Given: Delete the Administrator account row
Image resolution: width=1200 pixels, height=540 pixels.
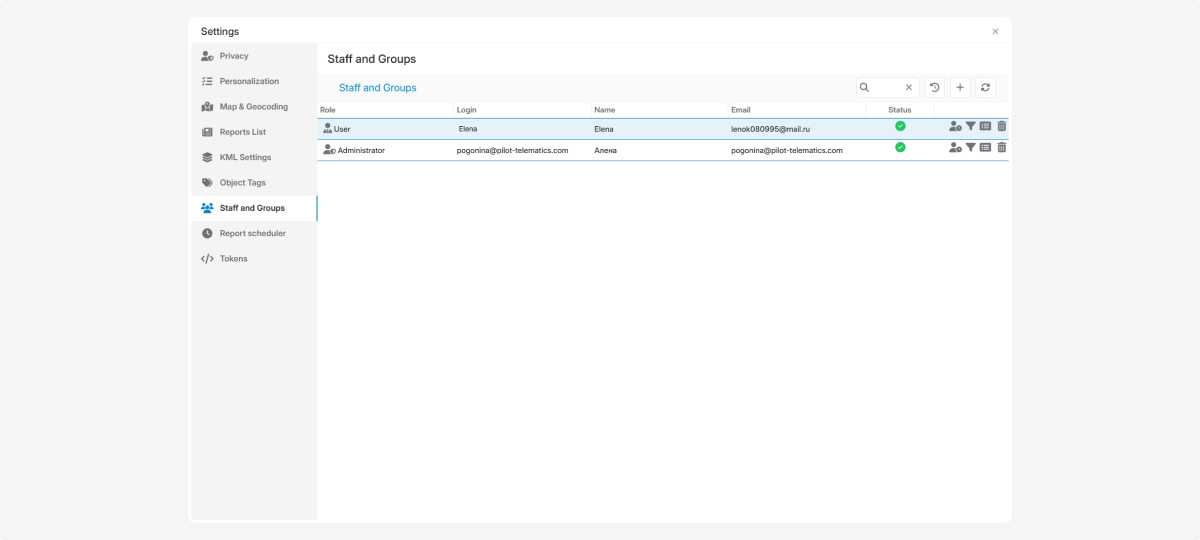Looking at the screenshot, I should point(1002,148).
